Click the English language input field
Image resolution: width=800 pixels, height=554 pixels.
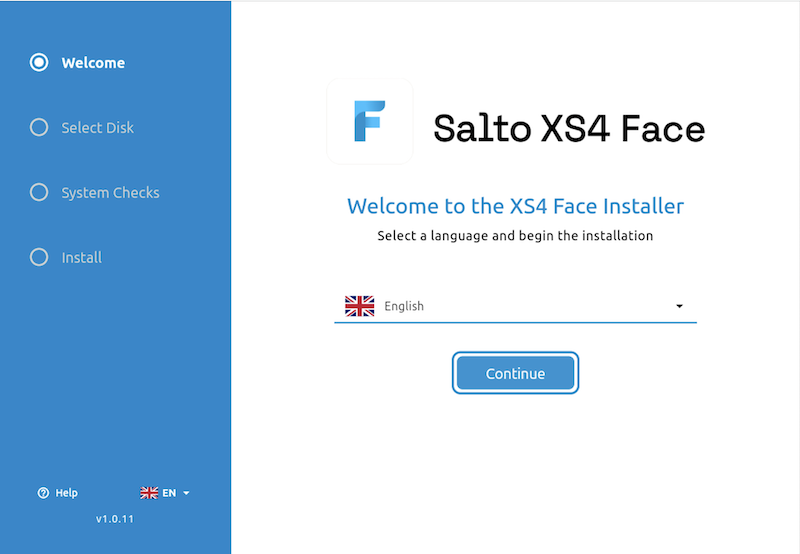coord(515,306)
